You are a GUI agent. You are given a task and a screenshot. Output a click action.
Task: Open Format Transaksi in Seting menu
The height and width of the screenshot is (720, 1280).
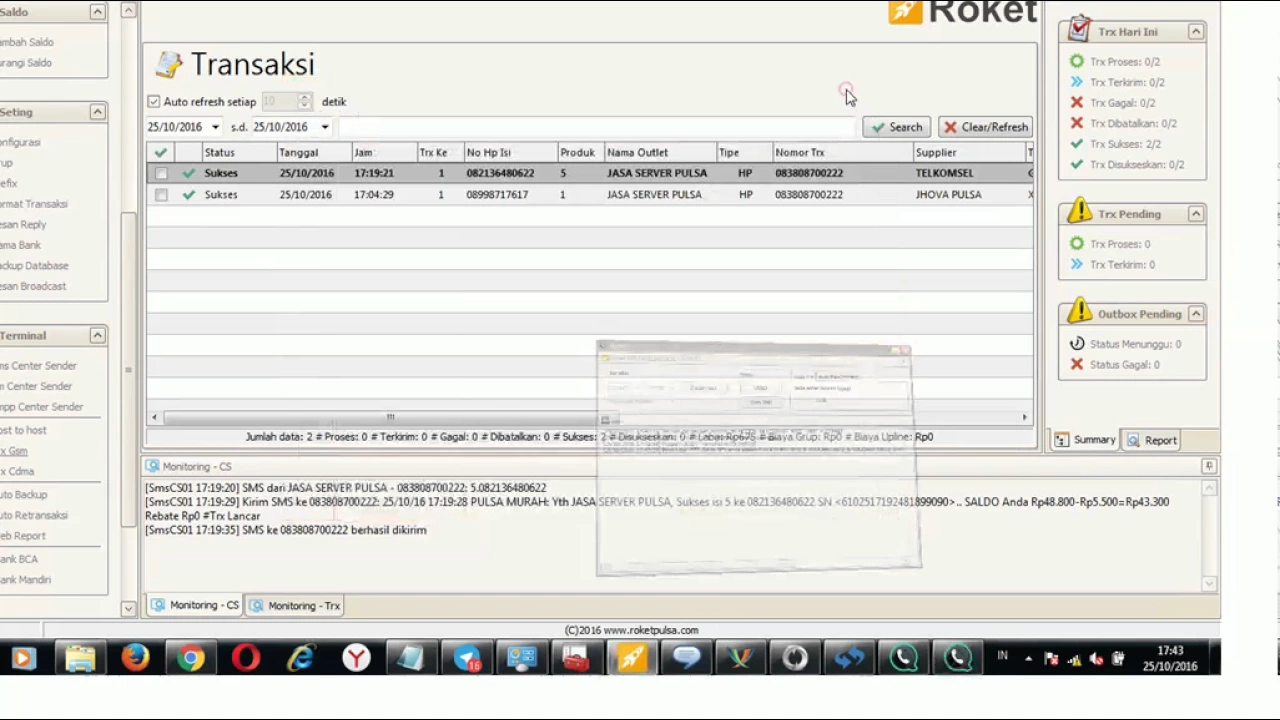(x=34, y=203)
